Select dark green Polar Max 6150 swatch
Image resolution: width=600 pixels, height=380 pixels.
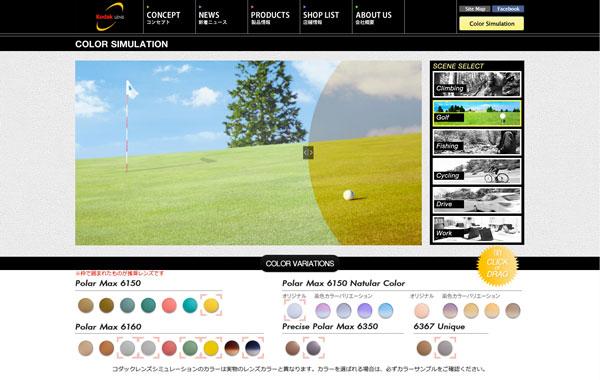(148, 305)
